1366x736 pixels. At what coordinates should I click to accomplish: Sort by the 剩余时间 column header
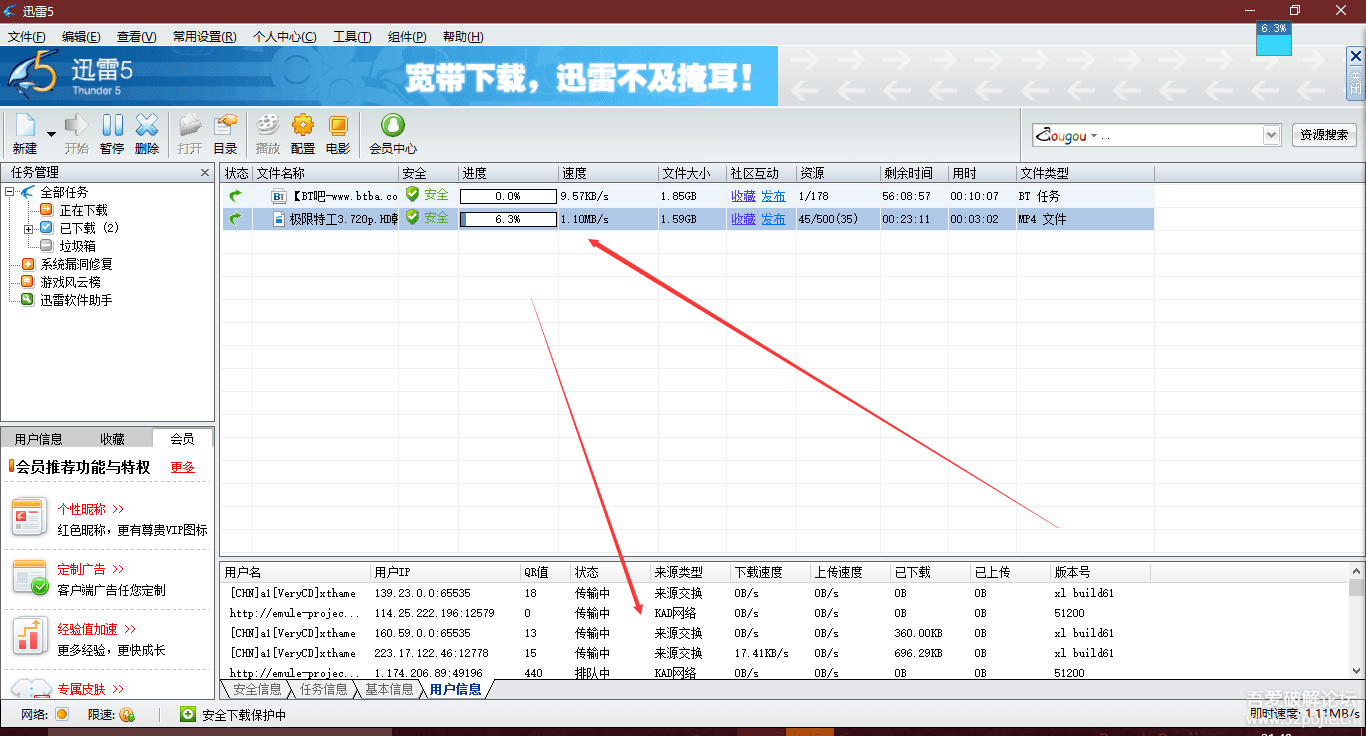tap(914, 173)
